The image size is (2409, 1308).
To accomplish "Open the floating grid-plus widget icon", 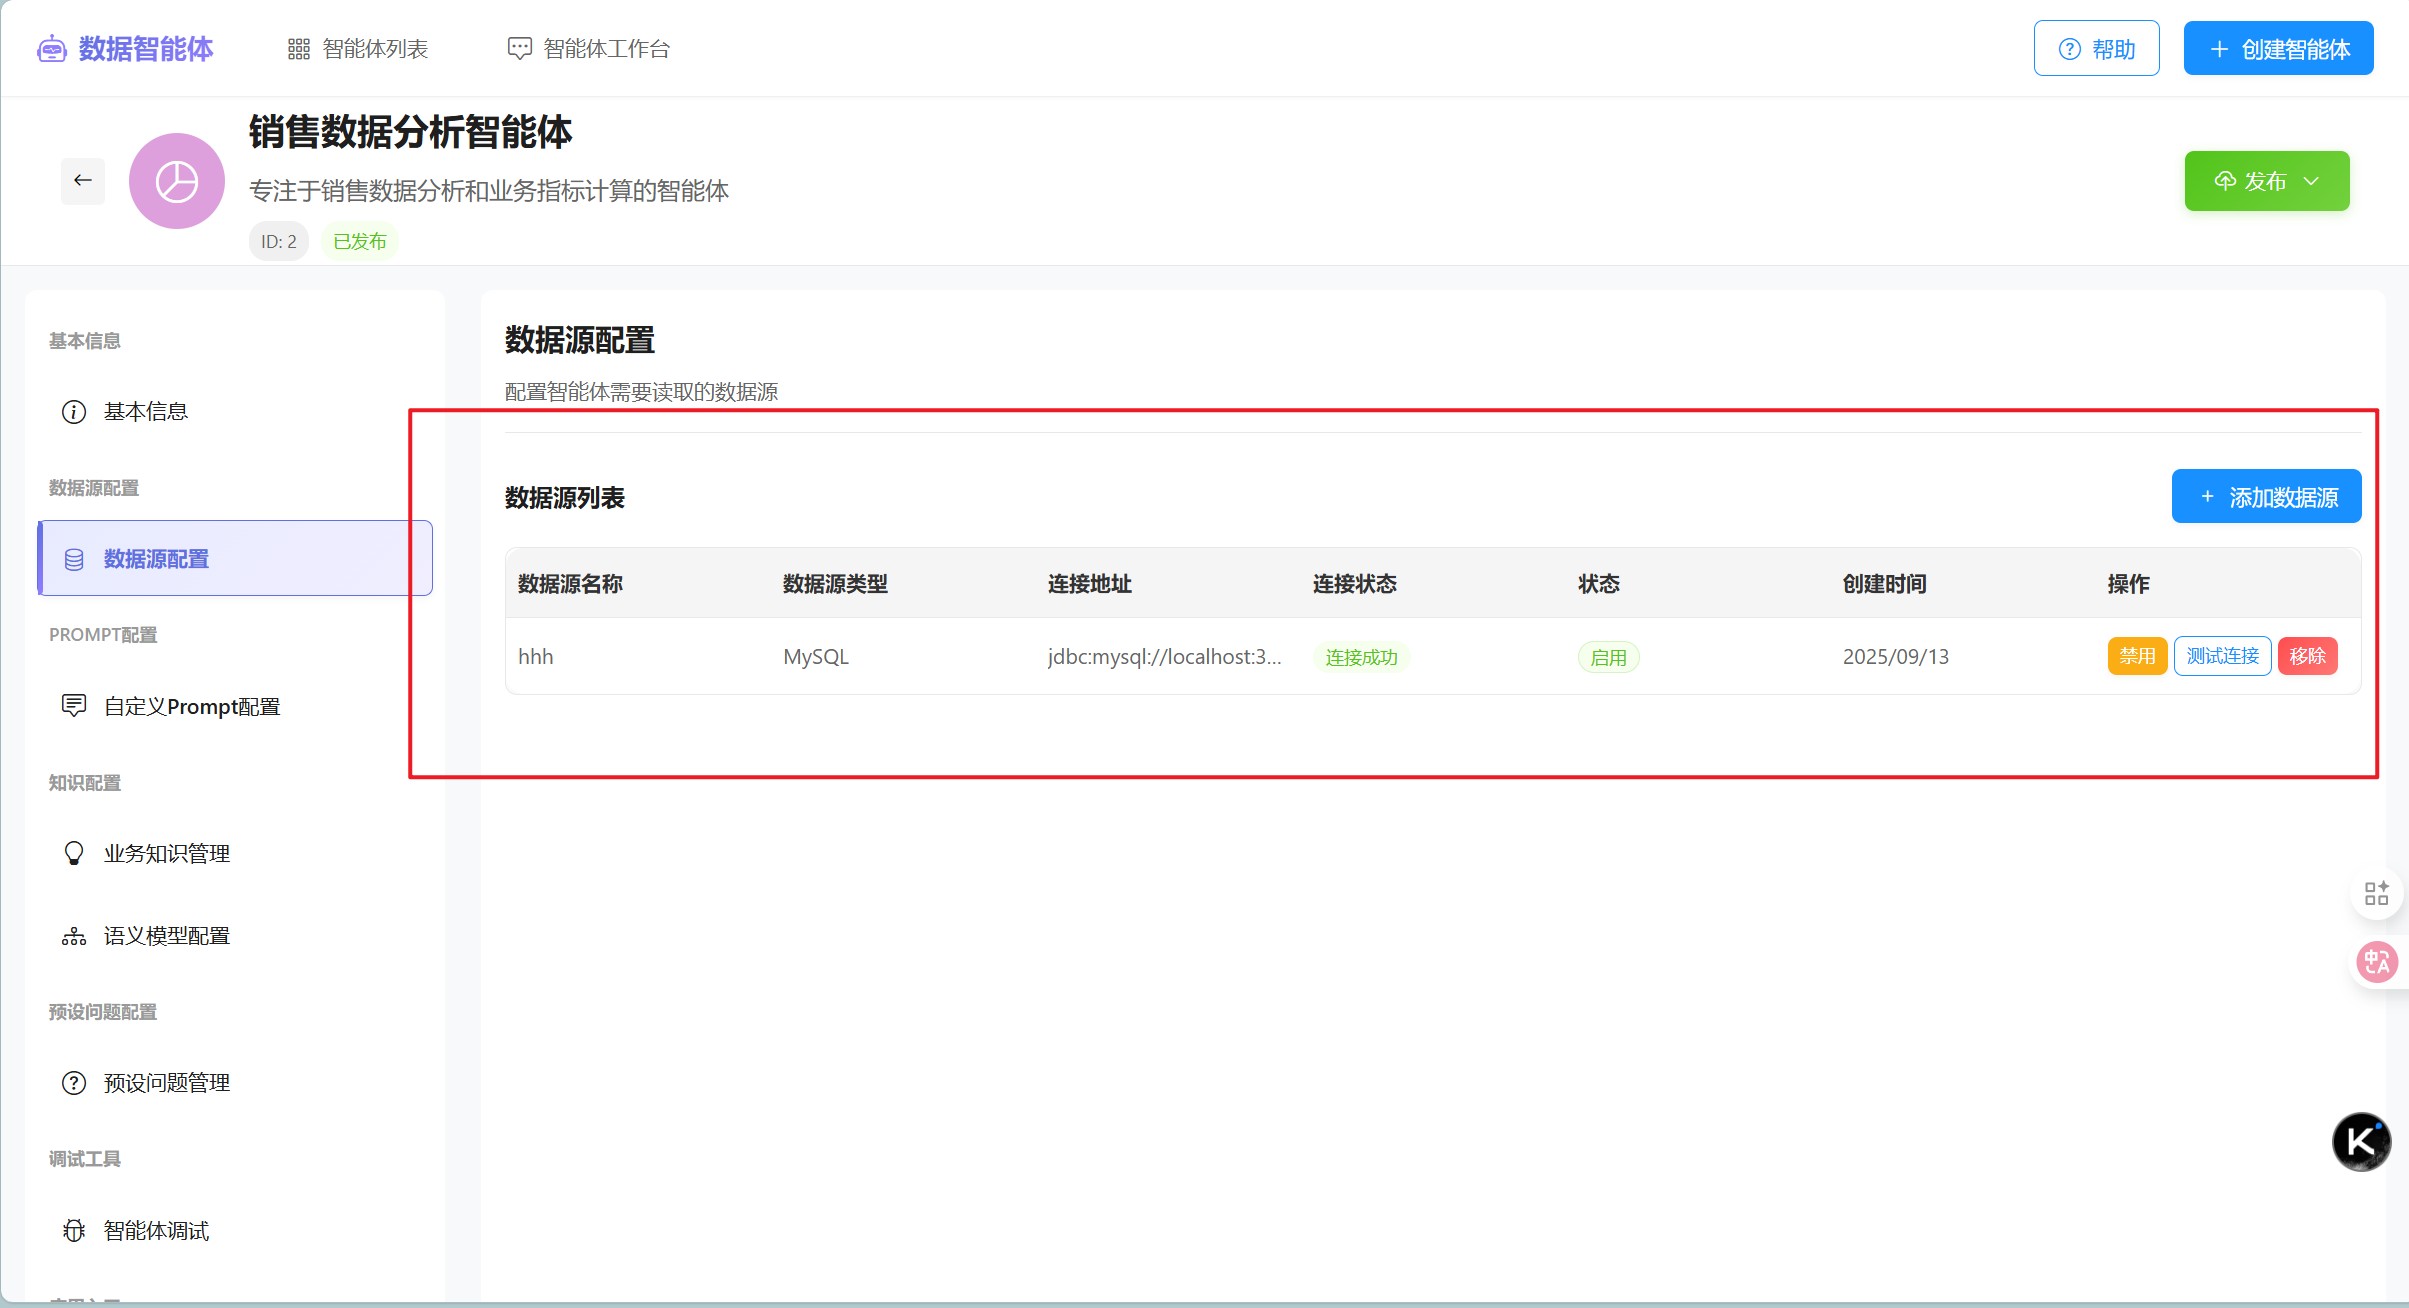I will pyautogui.click(x=2376, y=893).
